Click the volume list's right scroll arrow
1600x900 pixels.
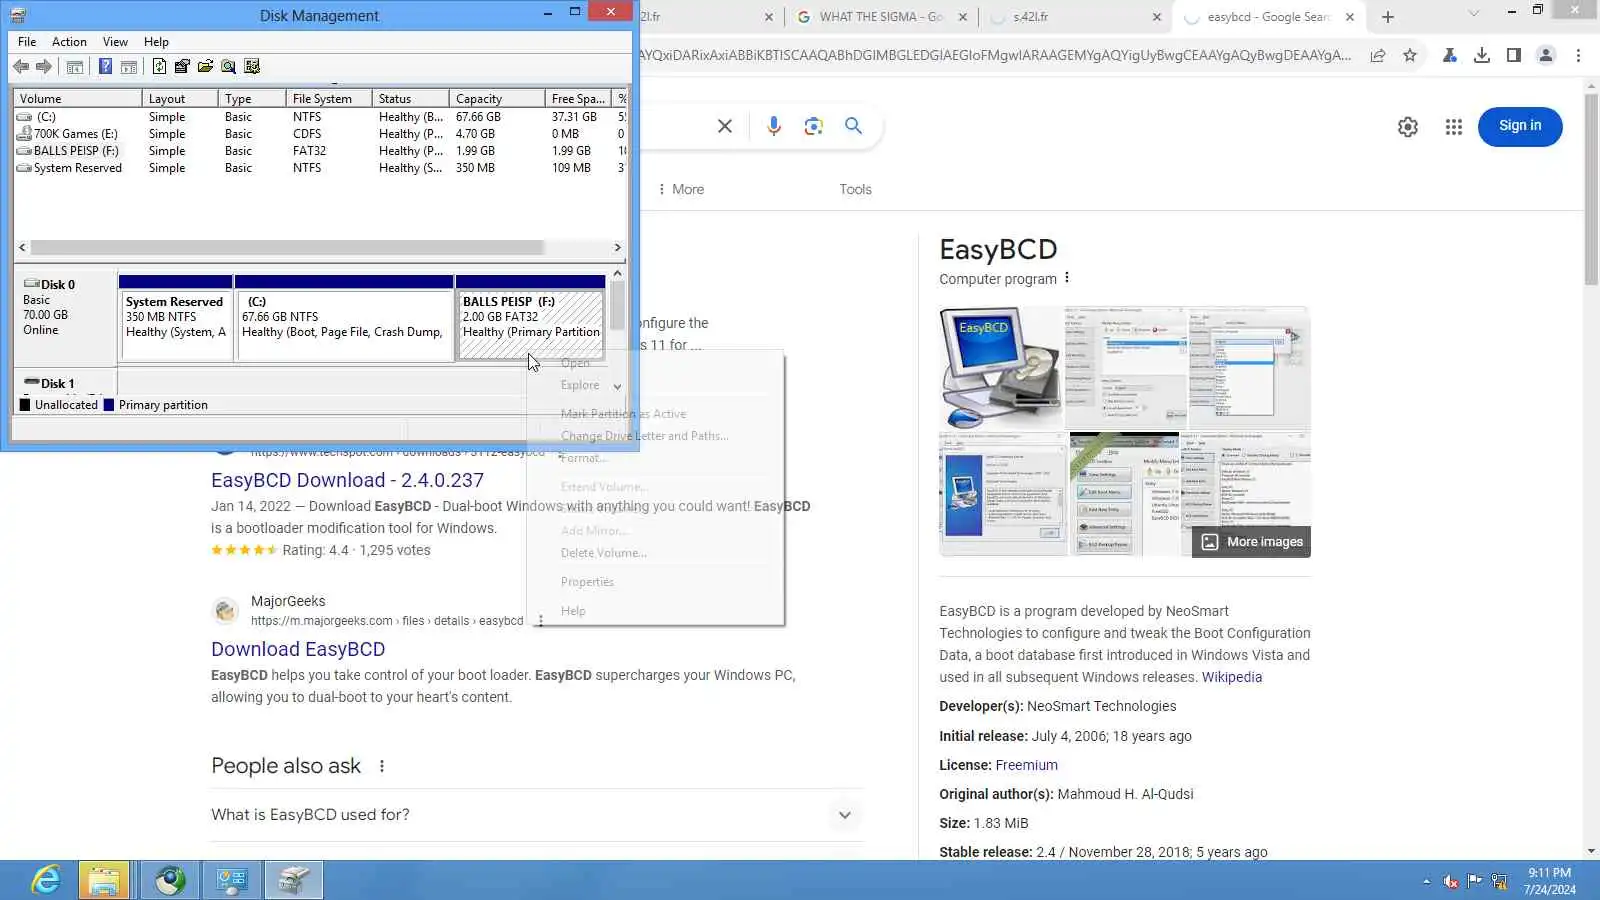pos(617,247)
